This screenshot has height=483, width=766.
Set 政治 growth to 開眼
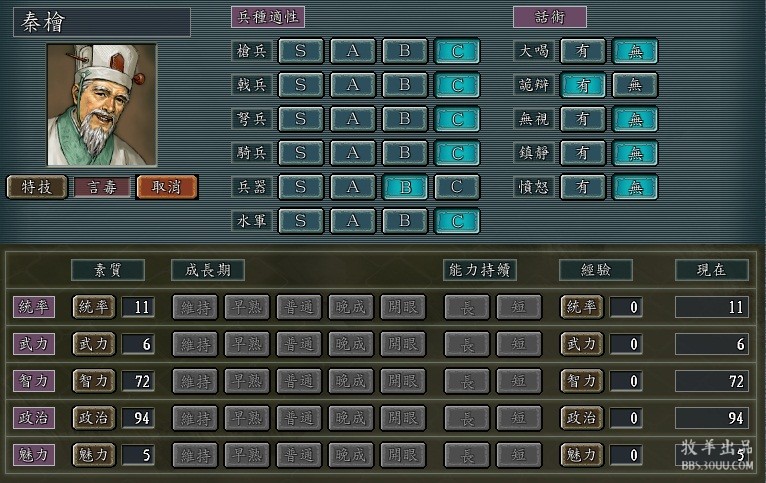point(403,418)
